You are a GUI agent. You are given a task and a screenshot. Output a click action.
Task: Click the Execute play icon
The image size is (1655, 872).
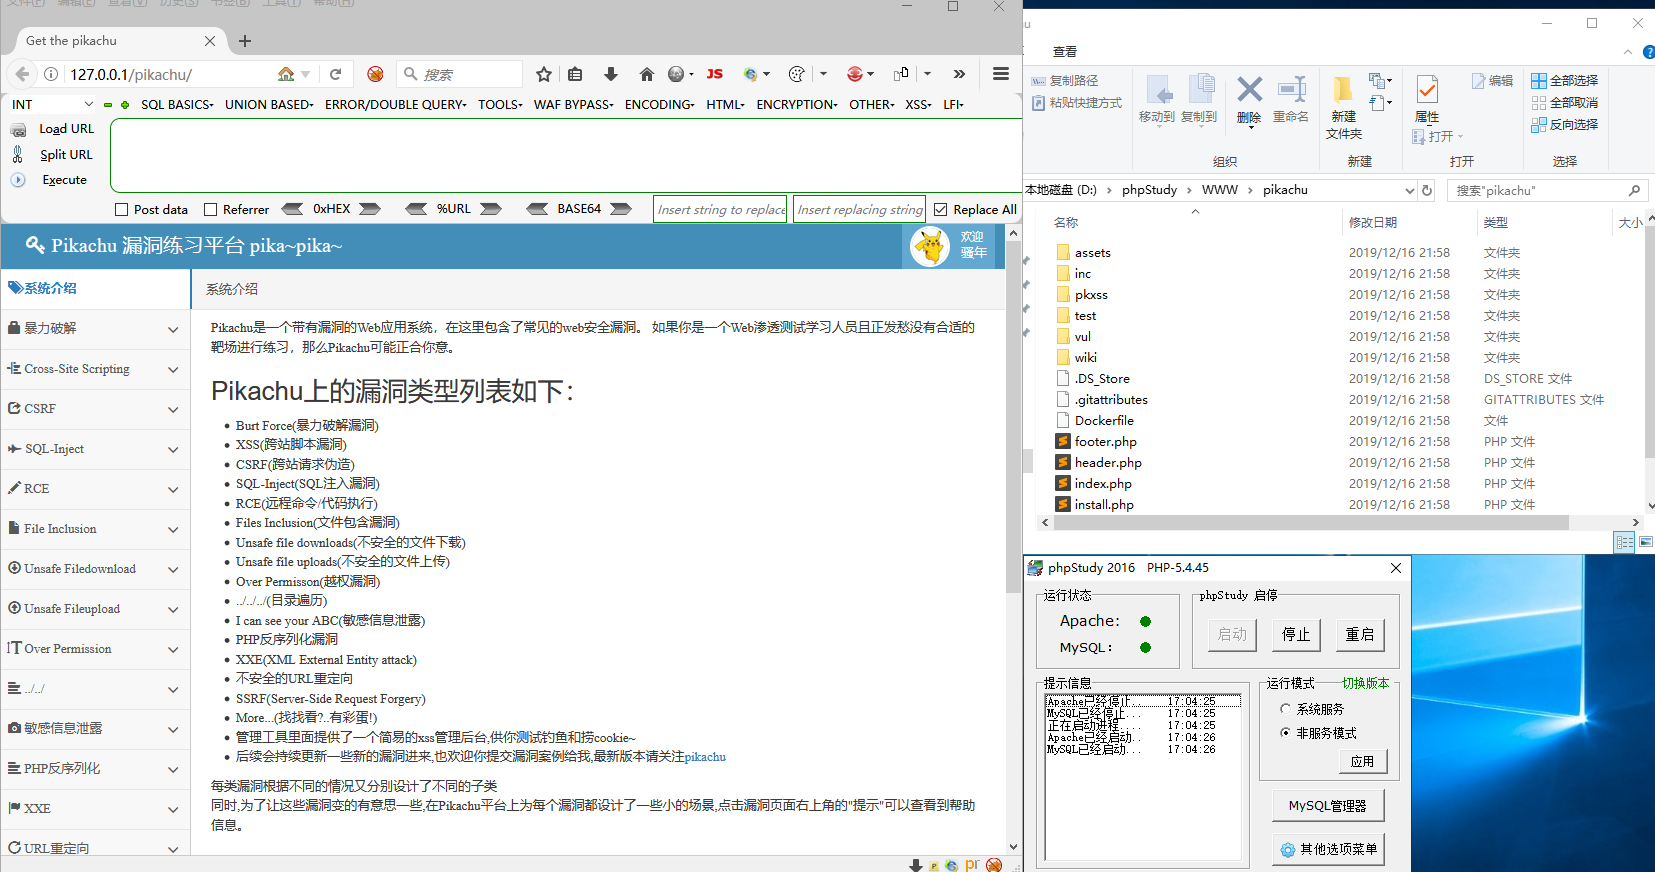point(18,180)
